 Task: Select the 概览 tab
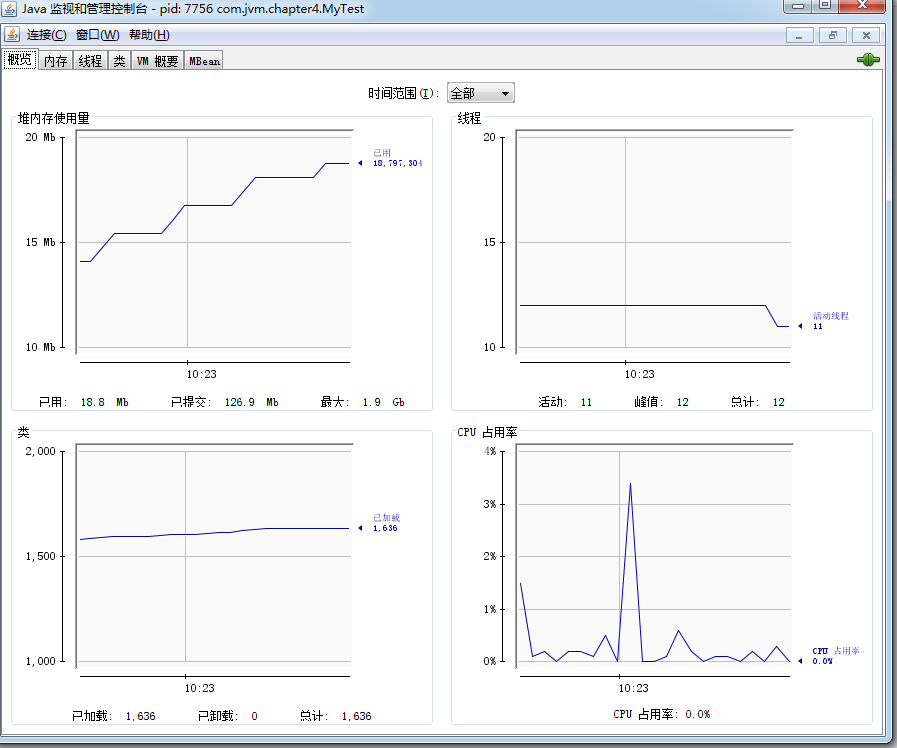(20, 59)
